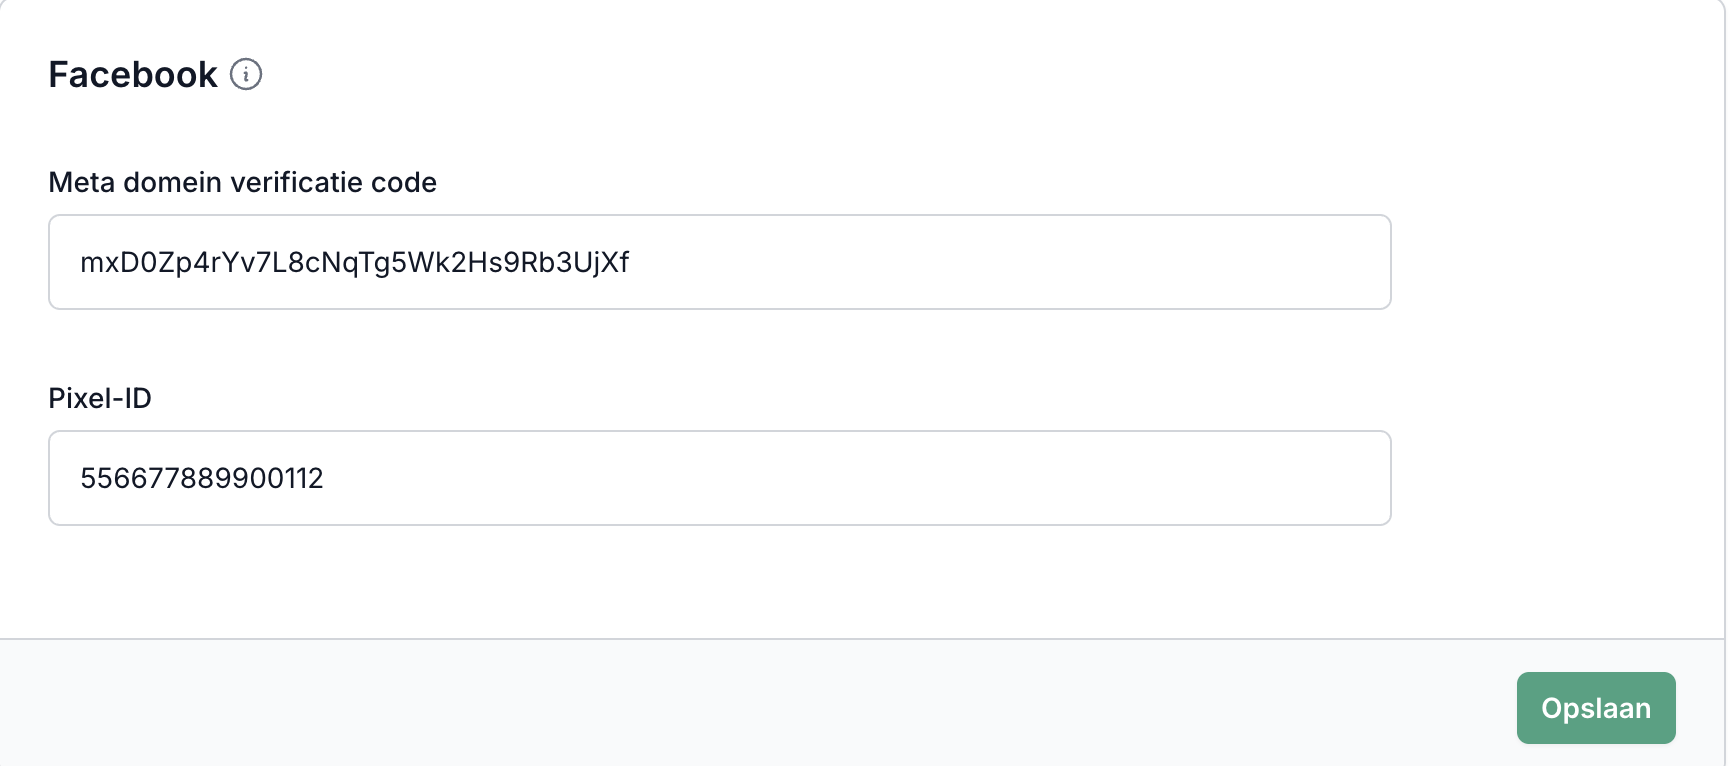The width and height of the screenshot is (1730, 766).
Task: Click the word "Opslaan" on the button
Action: pyautogui.click(x=1595, y=708)
